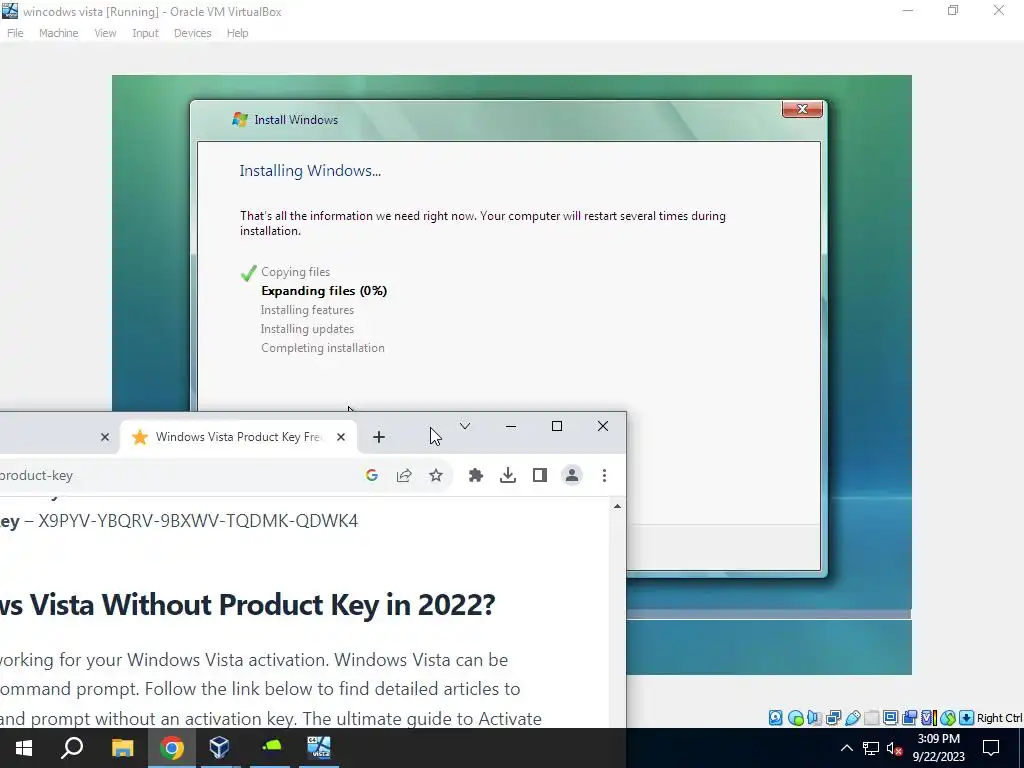Open the Chrome profile avatar
Viewport: 1024px width, 768px height.
[572, 475]
